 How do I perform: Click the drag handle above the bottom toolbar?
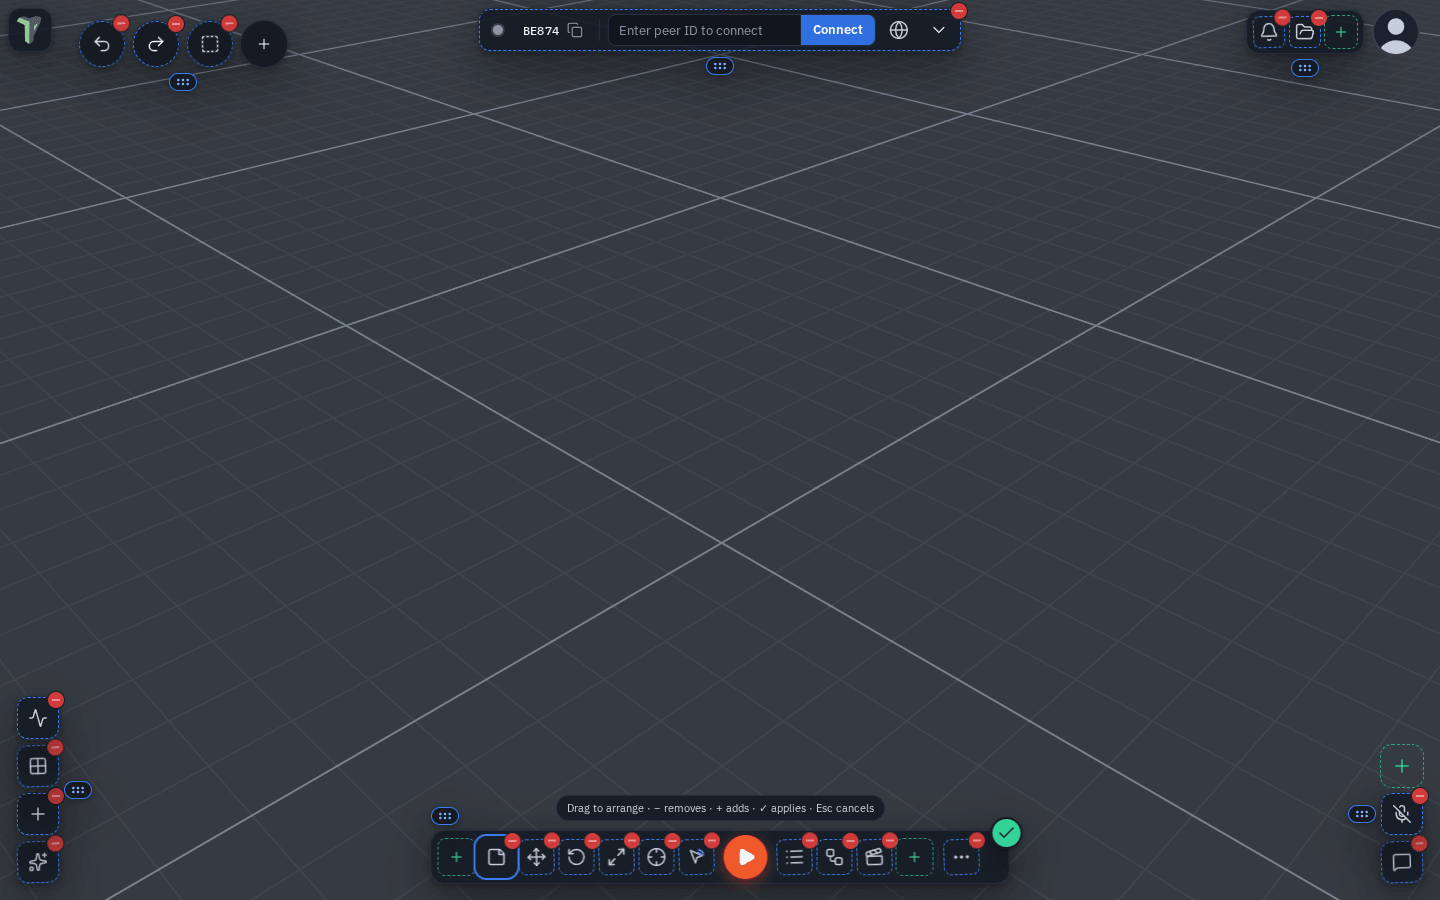pyautogui.click(x=445, y=816)
